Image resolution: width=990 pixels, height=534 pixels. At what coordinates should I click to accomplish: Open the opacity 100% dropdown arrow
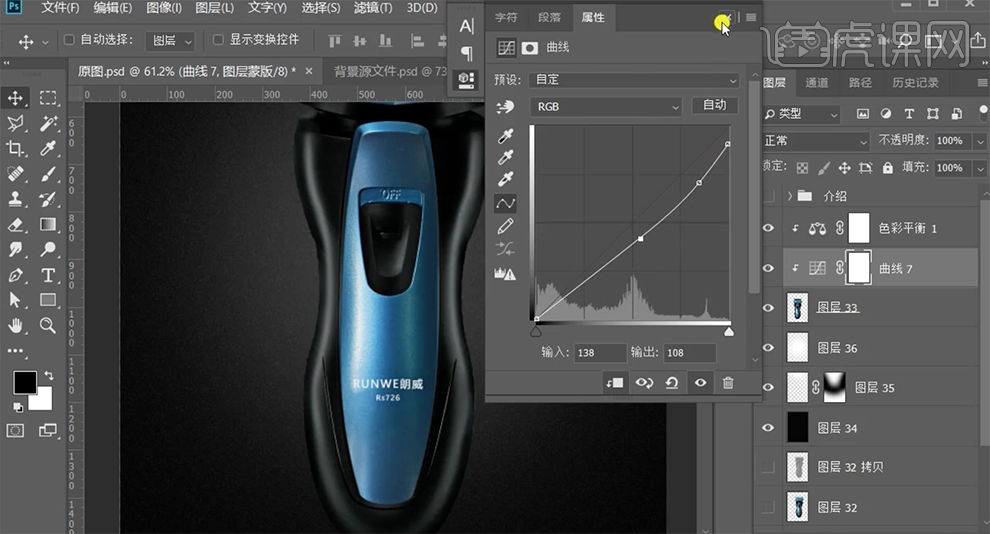pyautogui.click(x=980, y=141)
